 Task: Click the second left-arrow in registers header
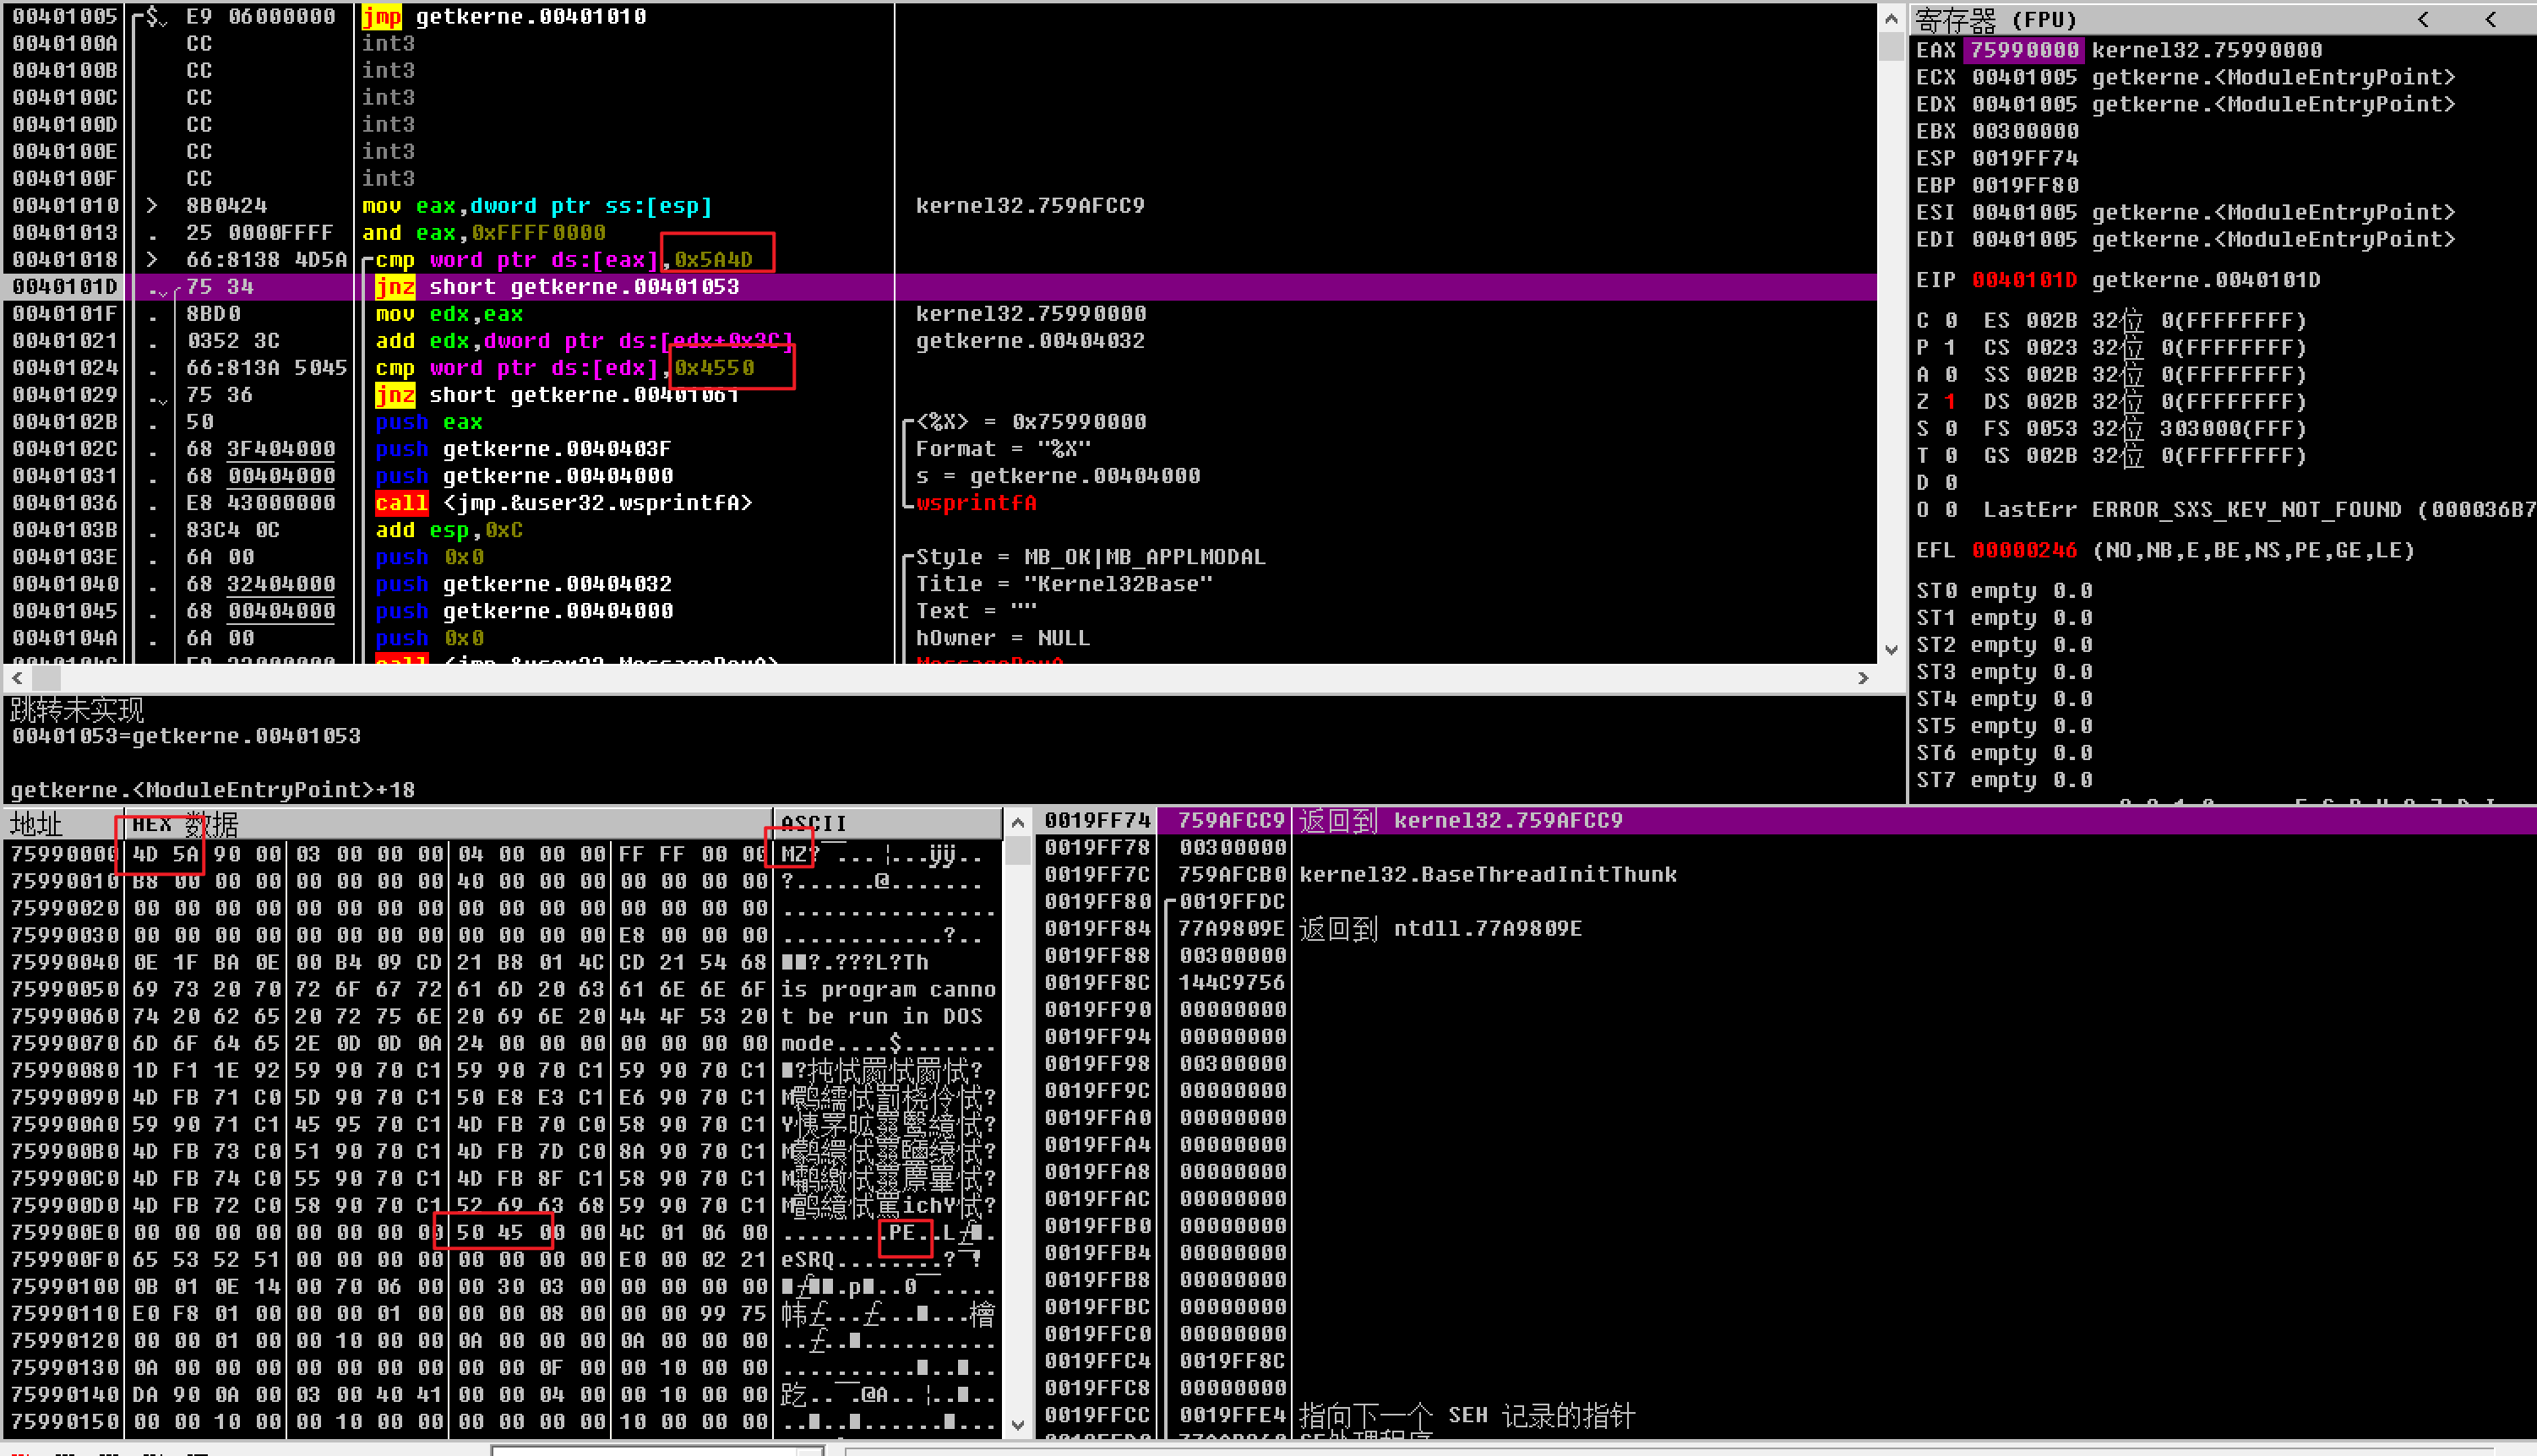(2491, 19)
